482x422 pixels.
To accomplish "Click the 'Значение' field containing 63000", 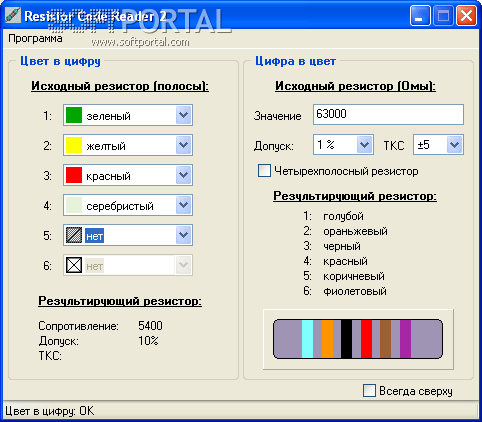I will pos(388,114).
